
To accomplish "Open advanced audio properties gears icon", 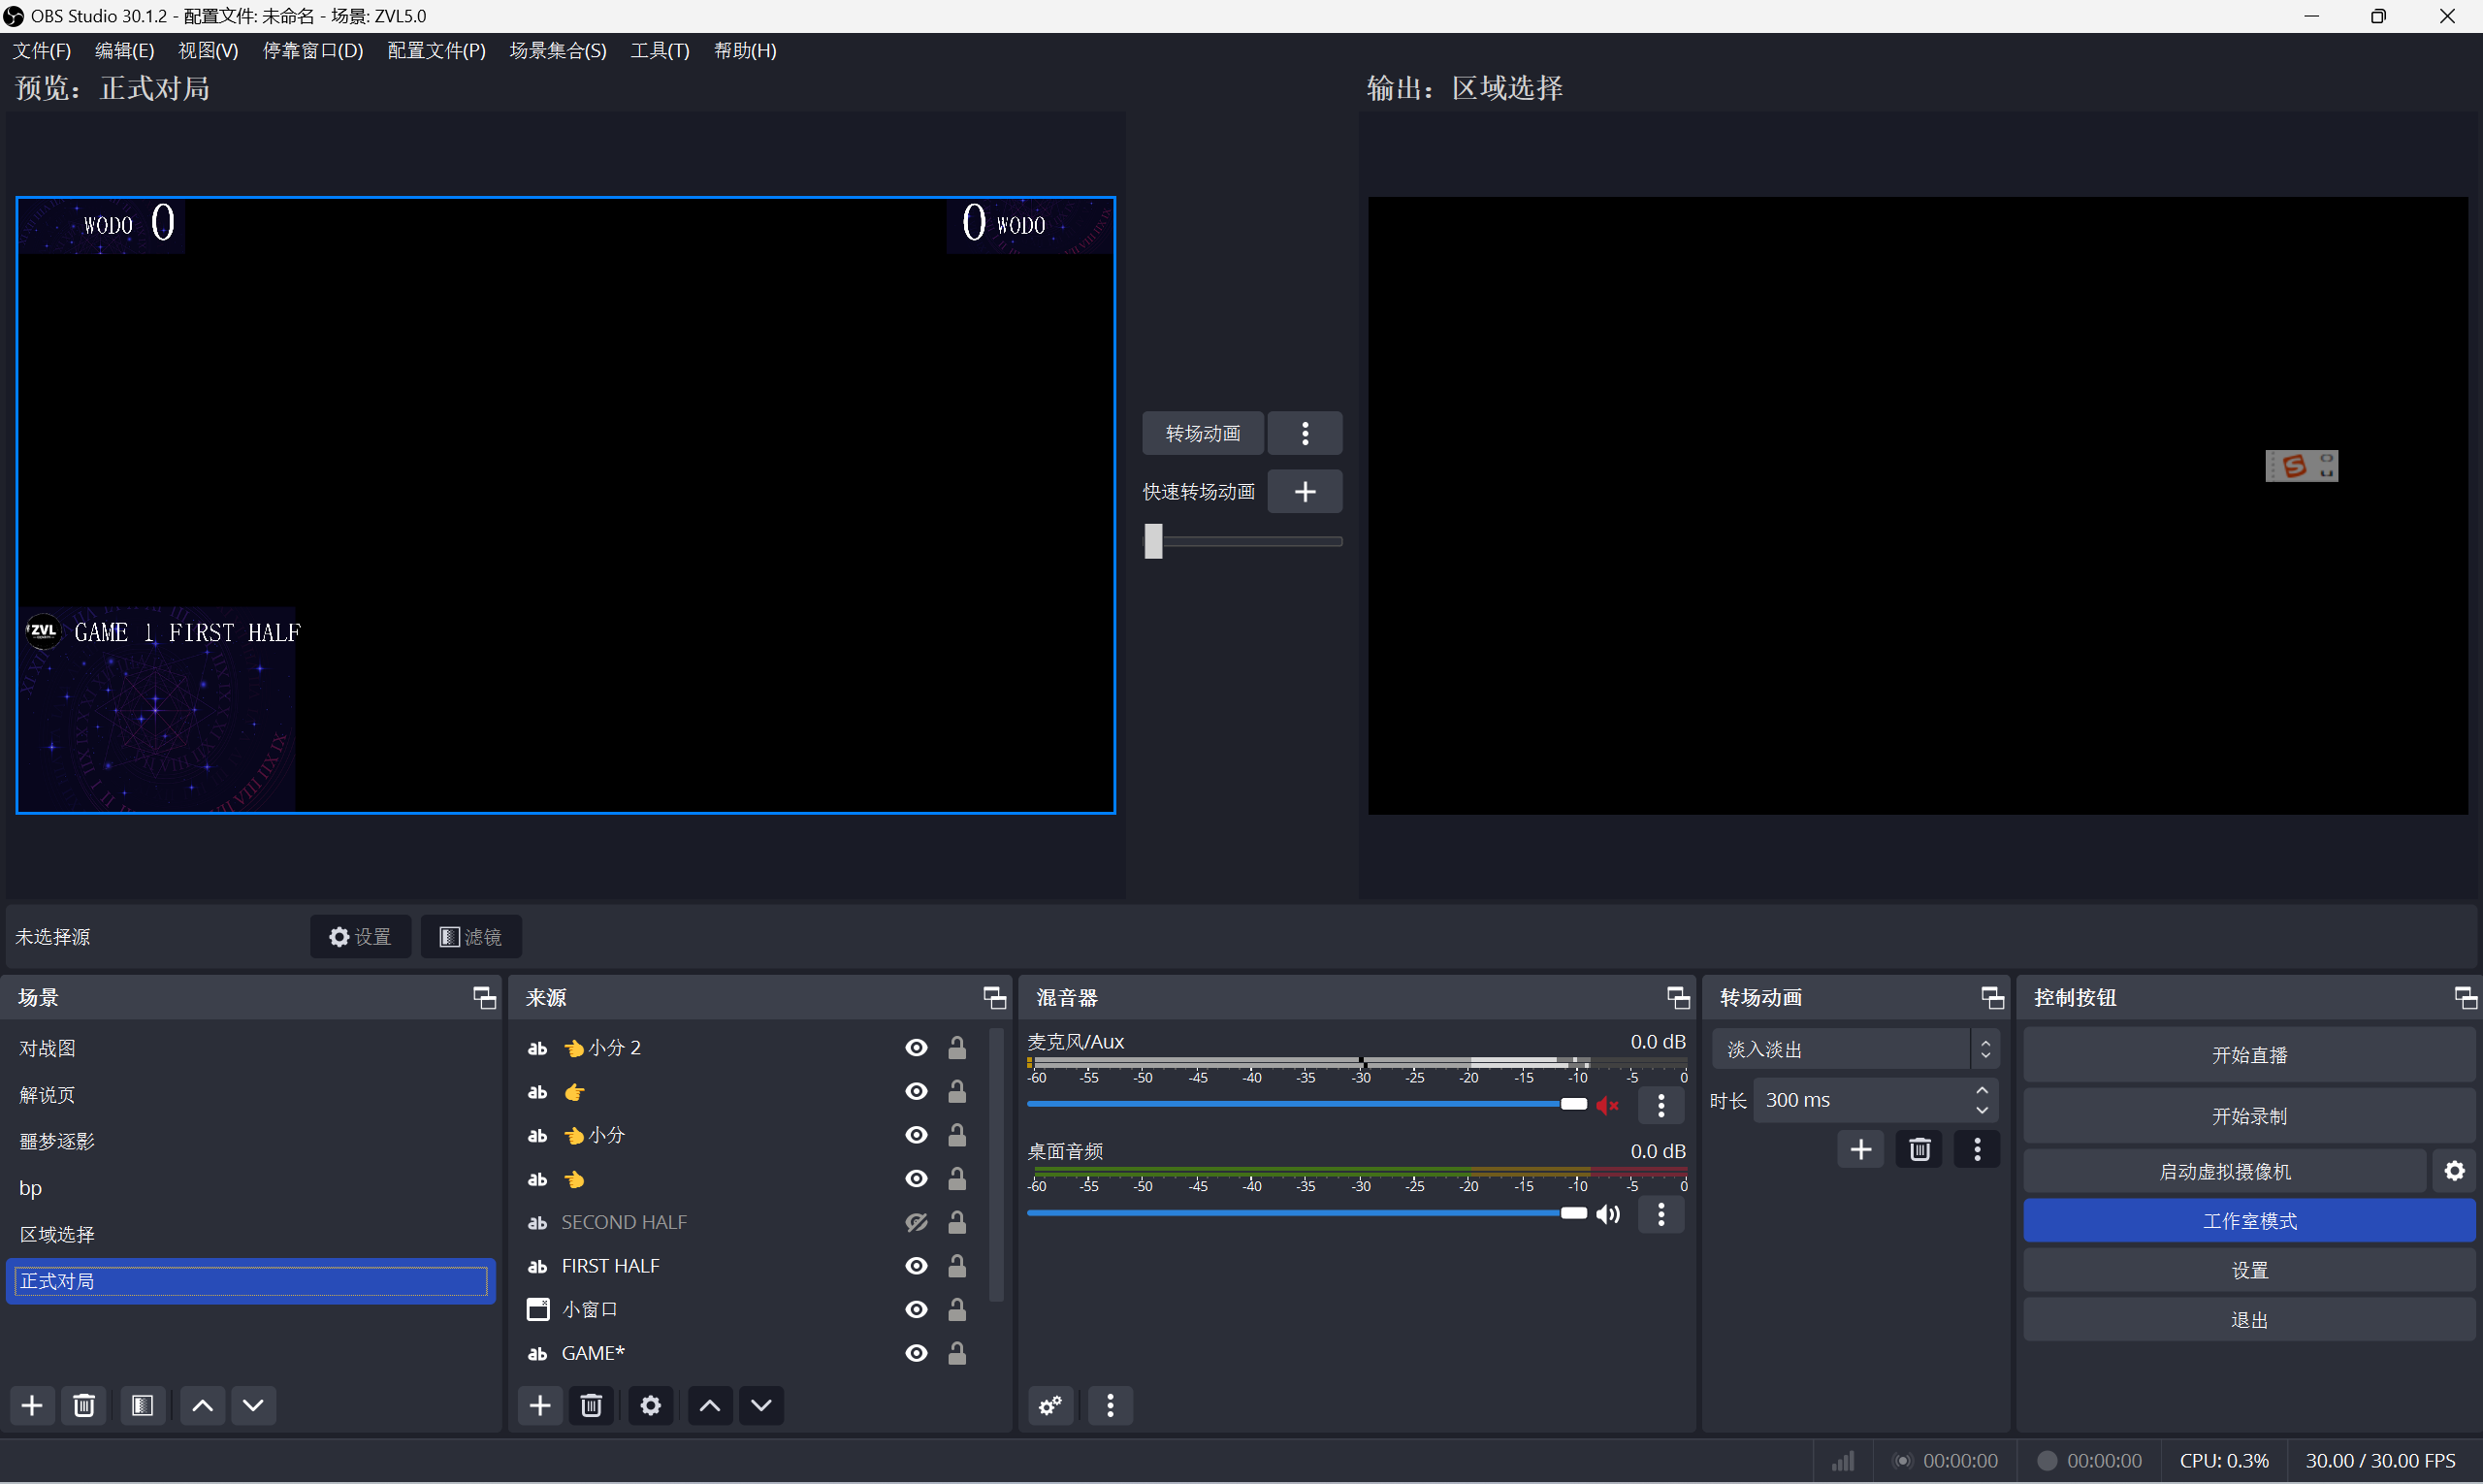I will click(1050, 1405).
